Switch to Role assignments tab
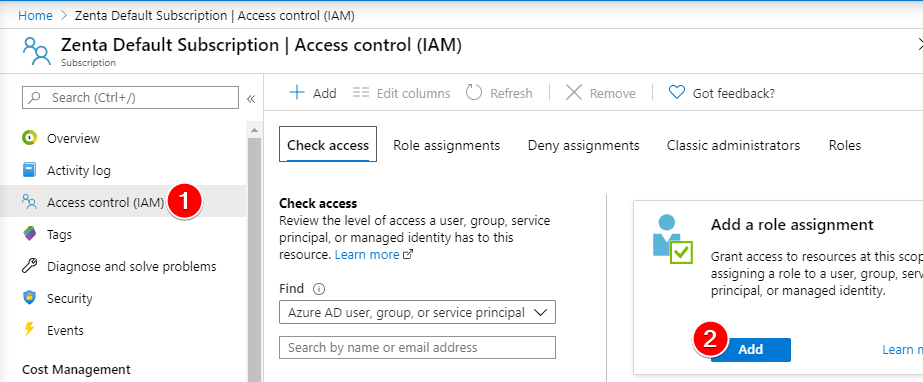Image resolution: width=923 pixels, height=382 pixels. point(447,145)
